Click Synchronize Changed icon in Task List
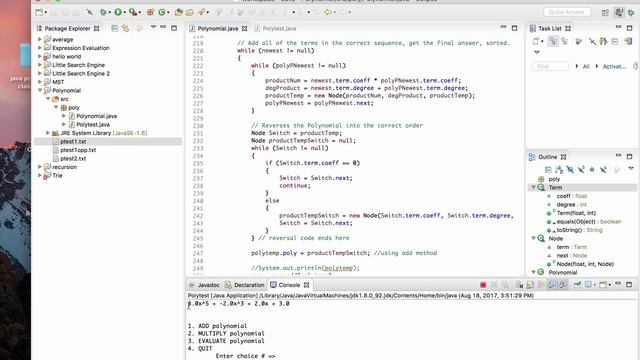This screenshot has height=360, width=640. [x=628, y=41]
